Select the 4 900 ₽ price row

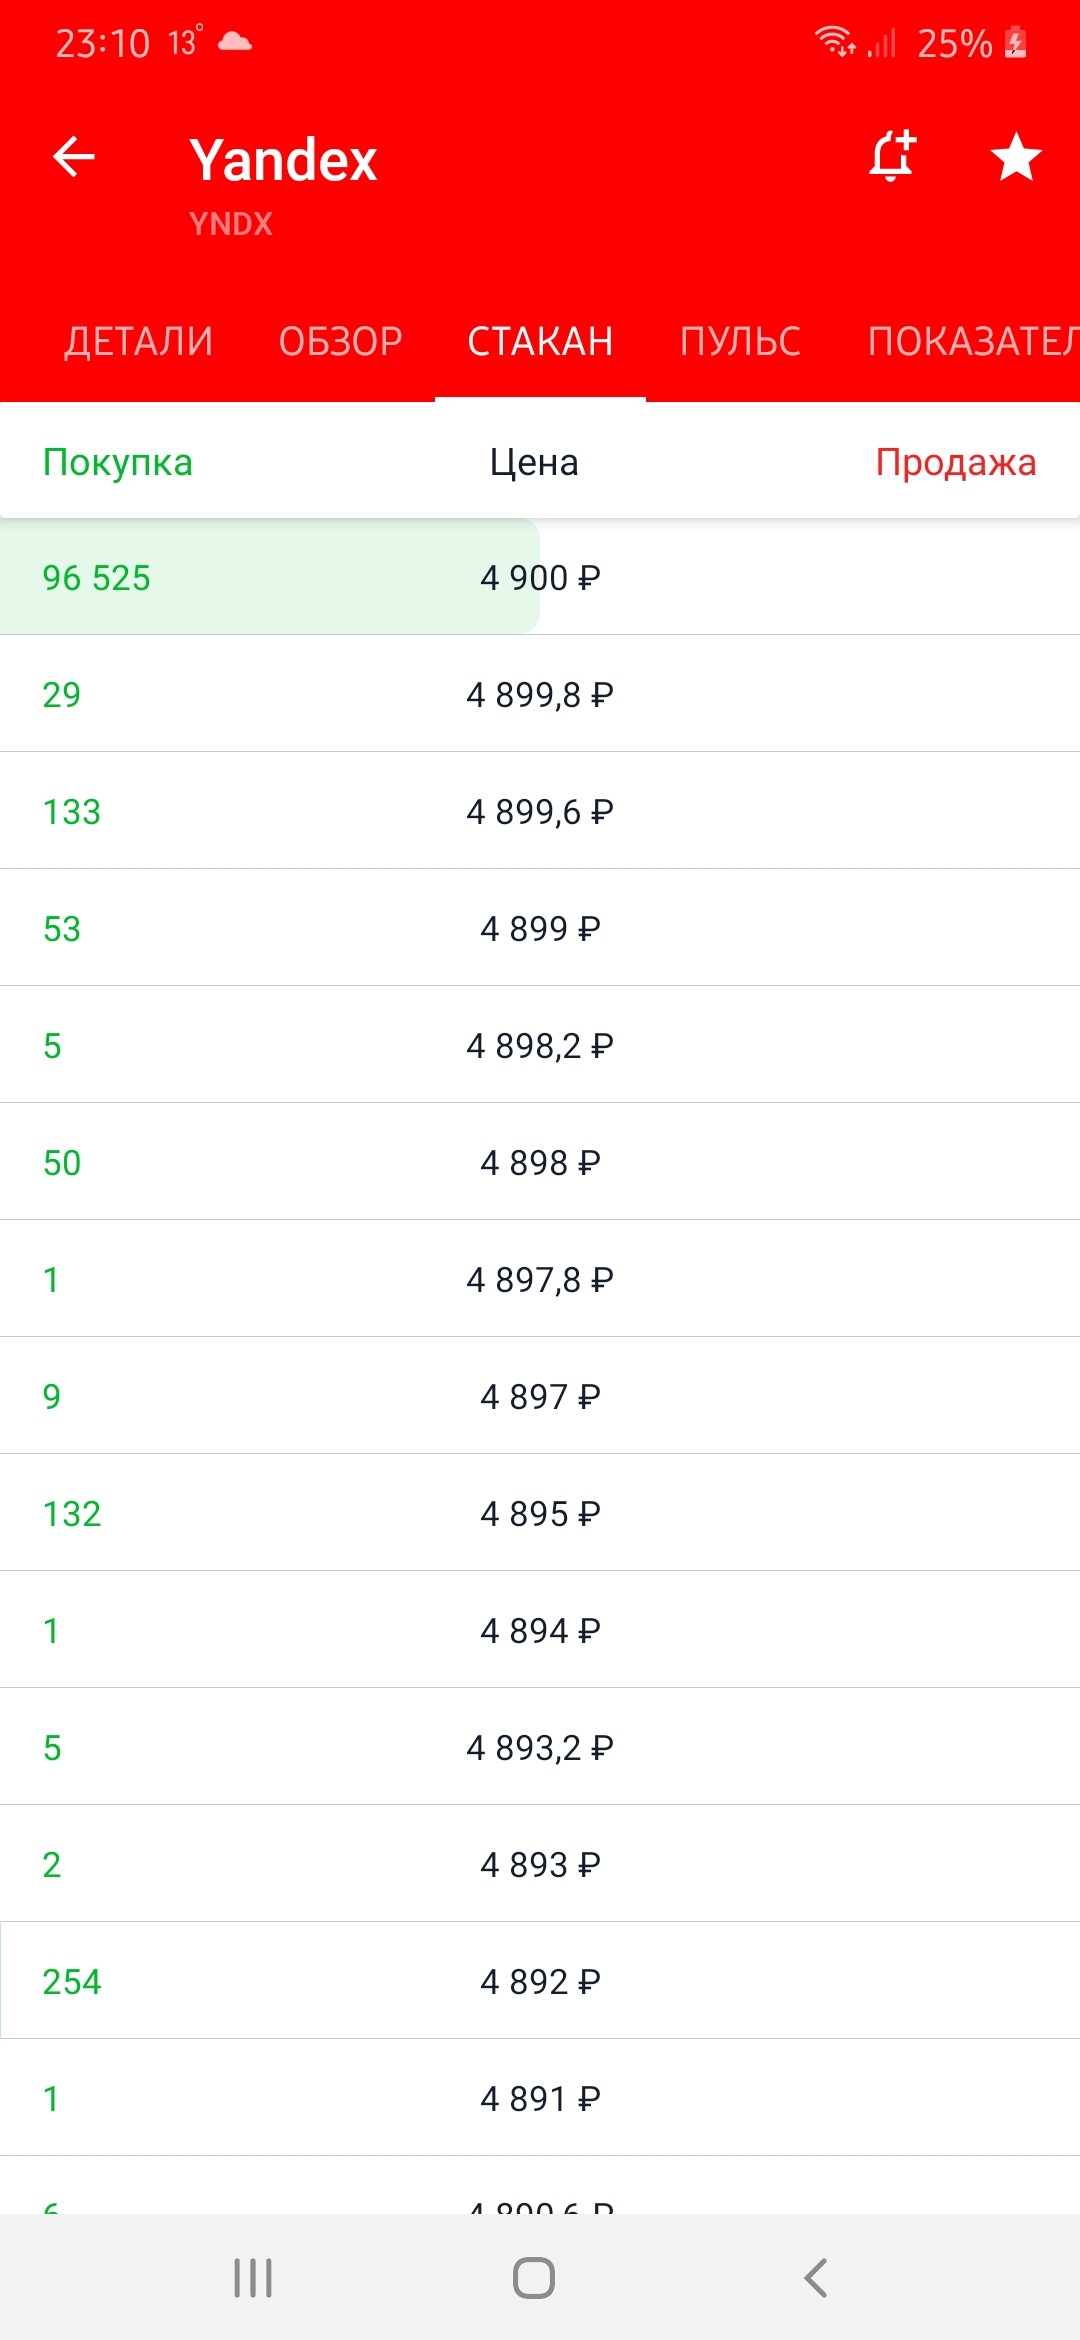click(x=540, y=577)
